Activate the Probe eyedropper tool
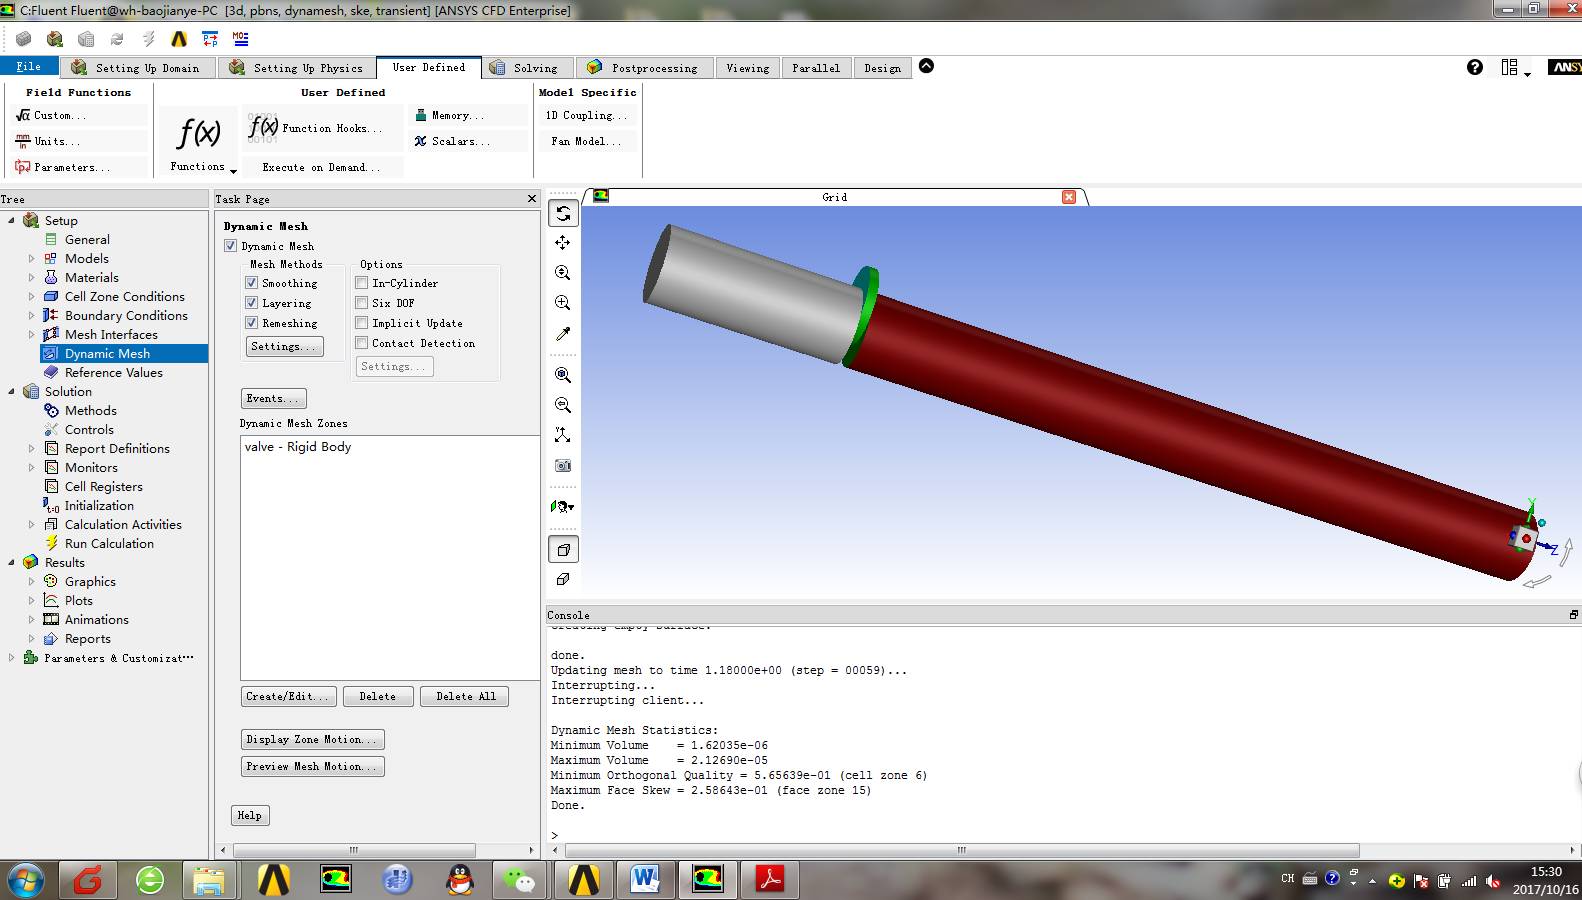 coord(563,334)
